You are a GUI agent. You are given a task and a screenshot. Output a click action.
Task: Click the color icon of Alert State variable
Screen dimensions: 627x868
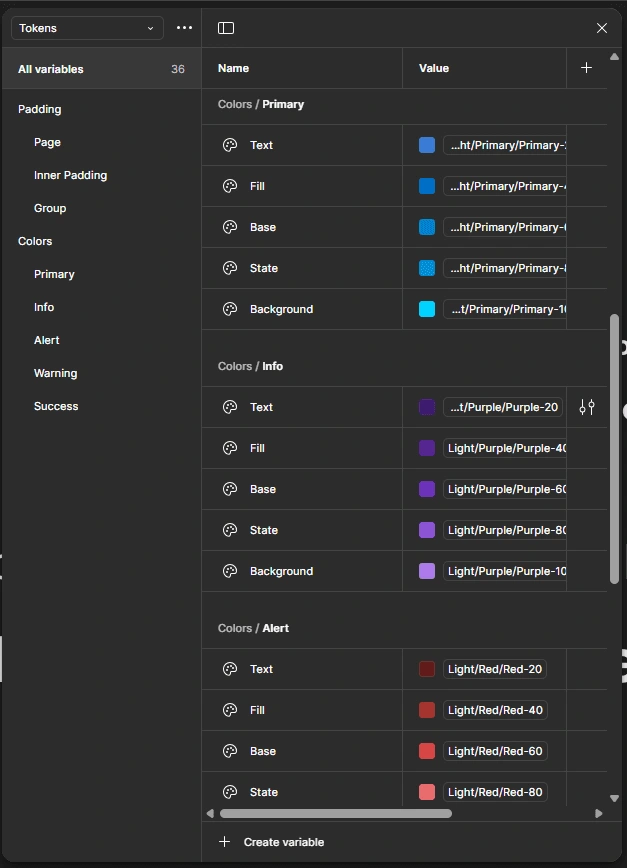tap(230, 792)
